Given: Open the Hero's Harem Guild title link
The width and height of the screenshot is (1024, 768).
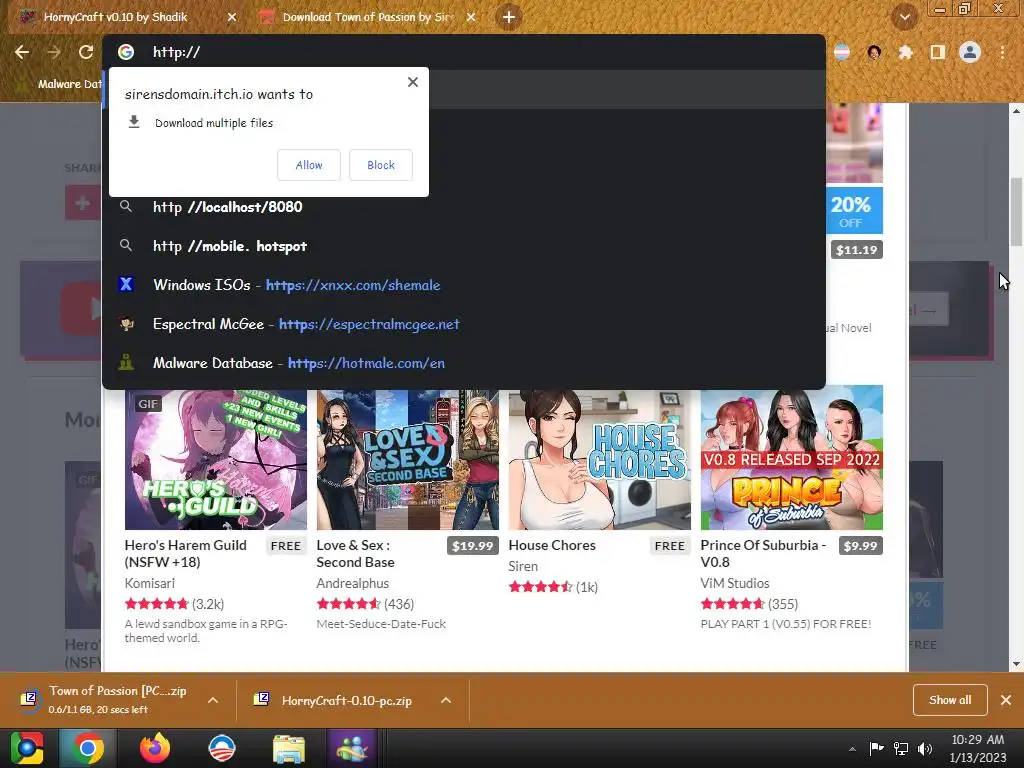Looking at the screenshot, I should 185,554.
